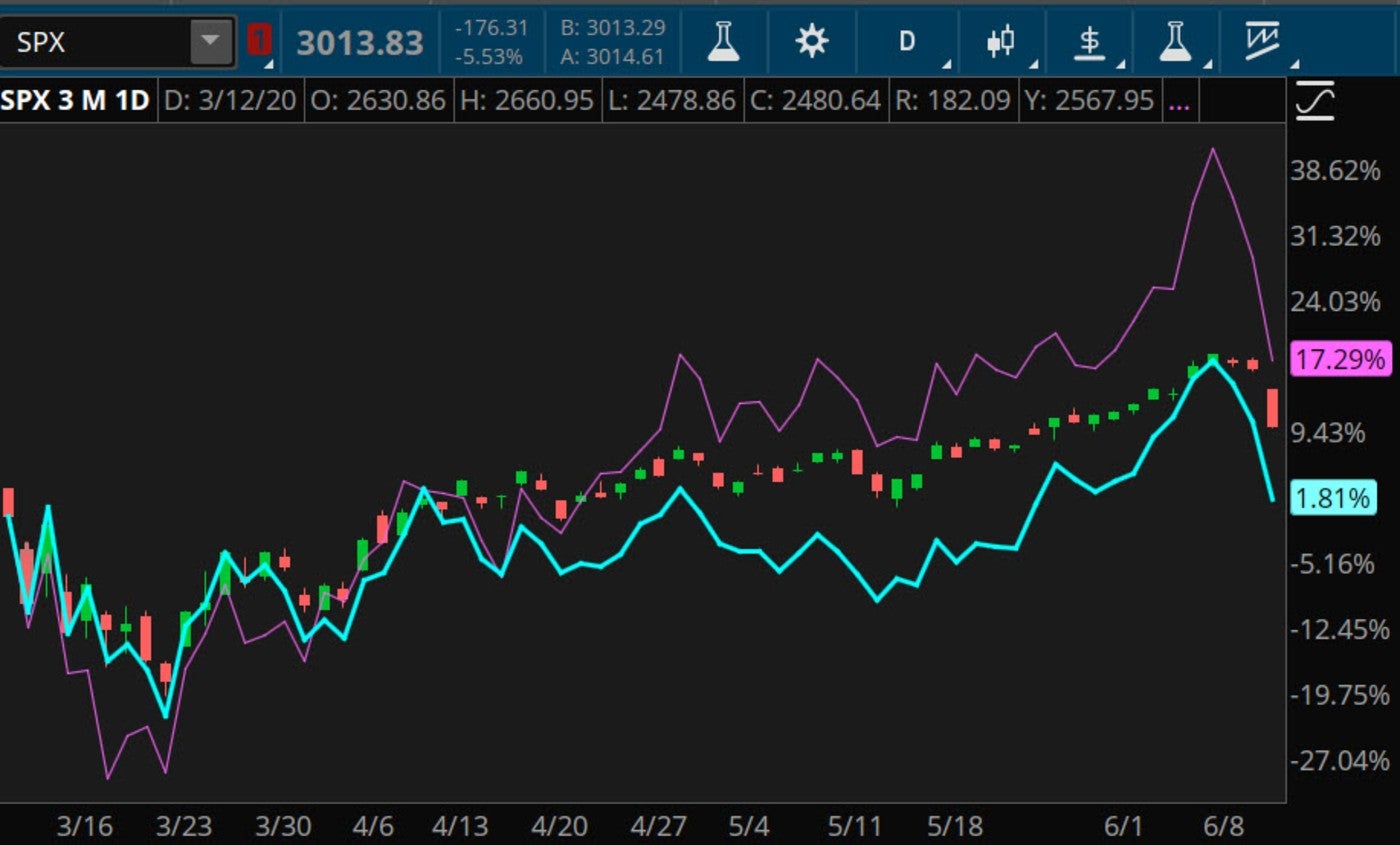1400x845 pixels.
Task: Open the Studies flask icon beside bid/ask
Action: coord(723,41)
